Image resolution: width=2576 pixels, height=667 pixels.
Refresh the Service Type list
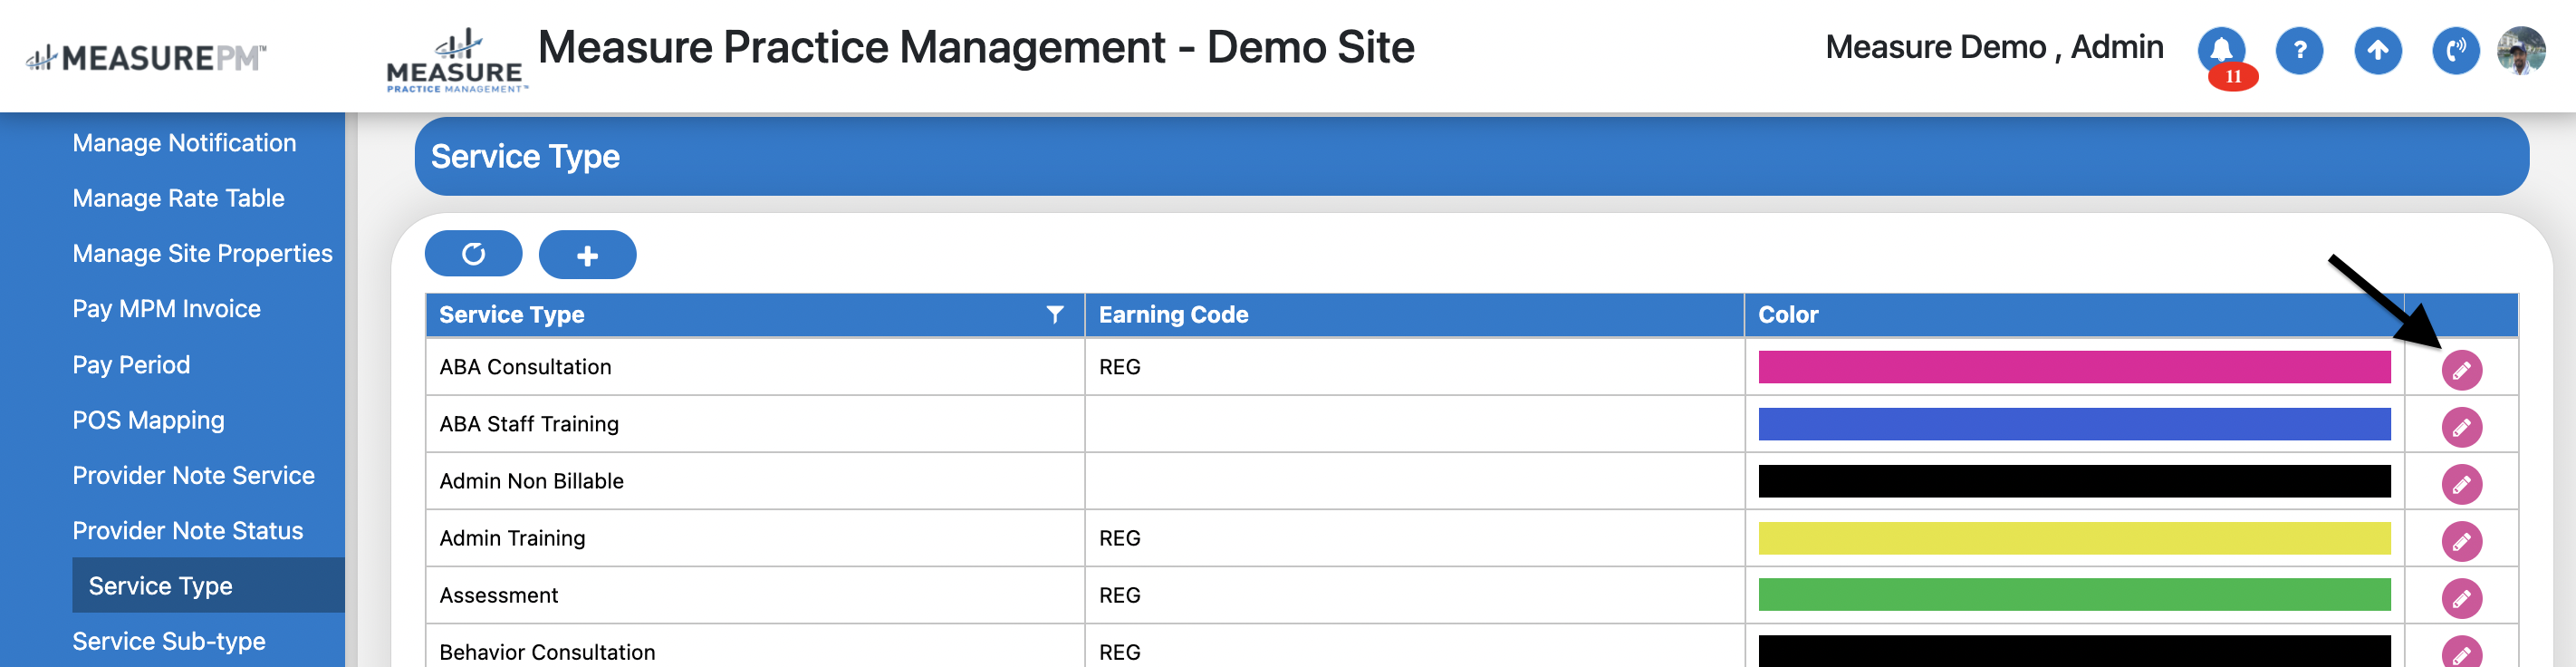473,254
